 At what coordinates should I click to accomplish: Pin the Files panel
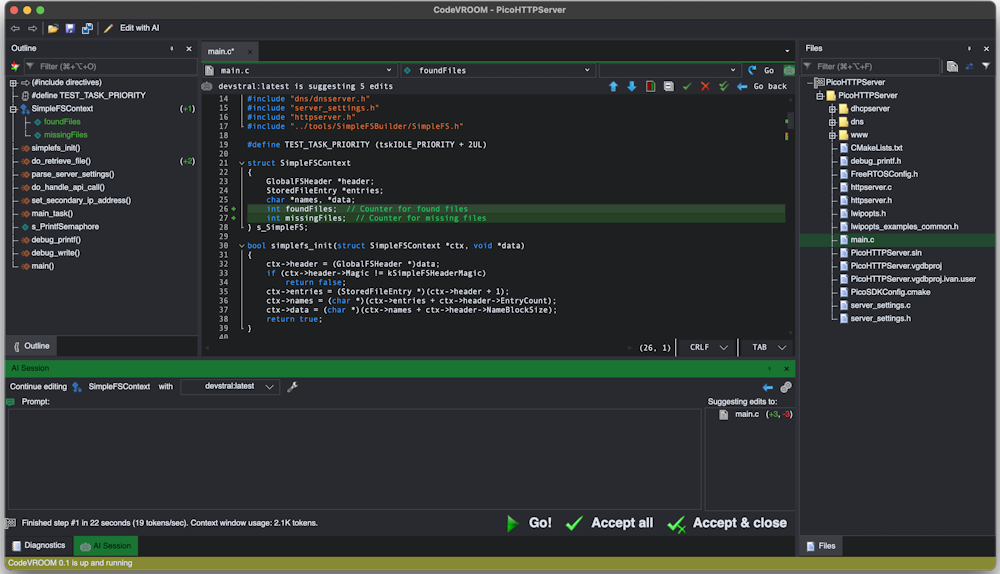coord(969,48)
